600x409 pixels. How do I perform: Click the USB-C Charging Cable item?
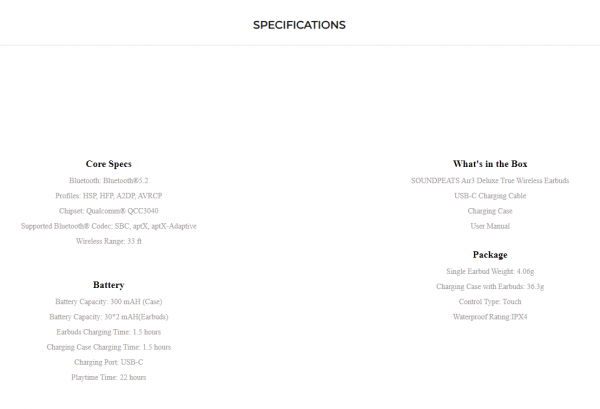coord(490,196)
